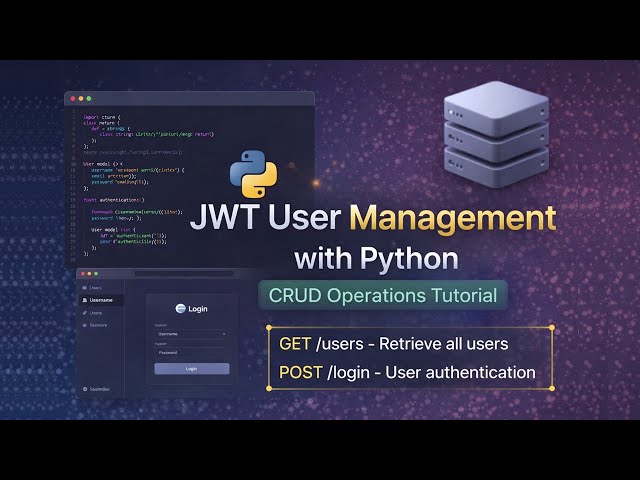Viewport: 640px width, 480px height.
Task: Maximize the code editor window with green dot
Action: (89, 99)
